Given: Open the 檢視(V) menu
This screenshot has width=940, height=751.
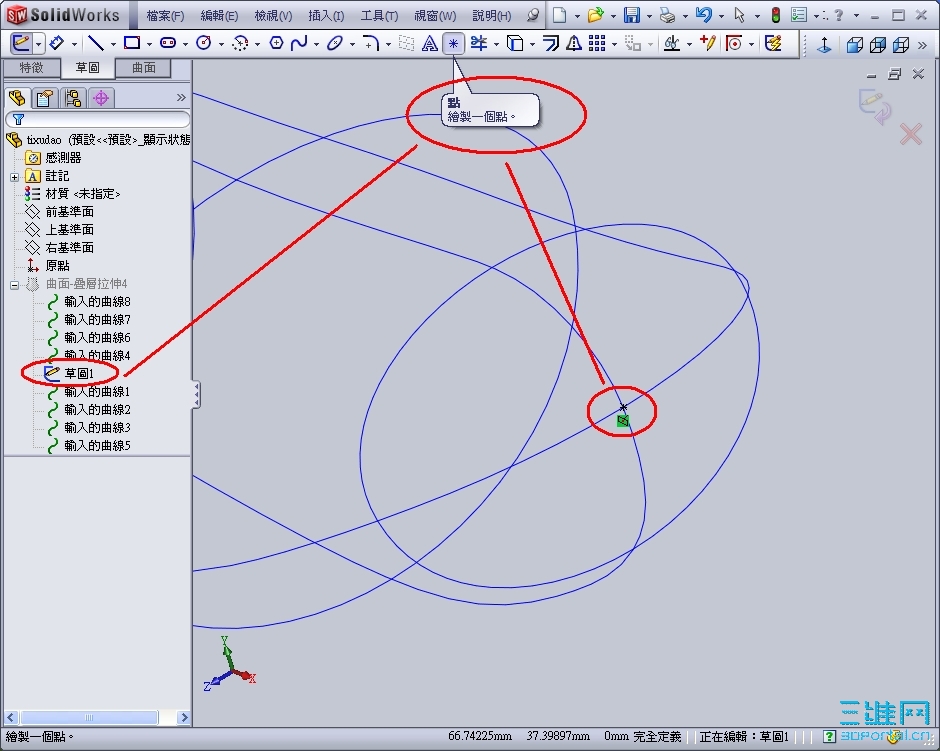Looking at the screenshot, I should [x=273, y=16].
